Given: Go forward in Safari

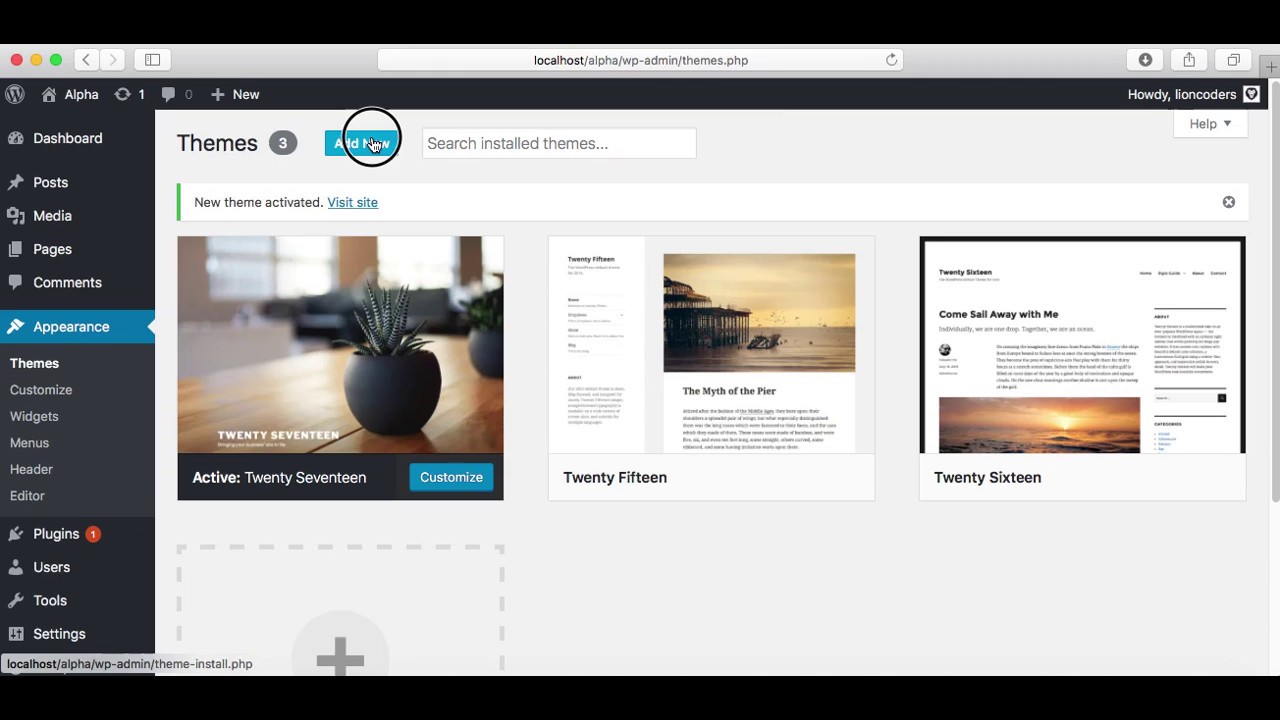Looking at the screenshot, I should (113, 60).
